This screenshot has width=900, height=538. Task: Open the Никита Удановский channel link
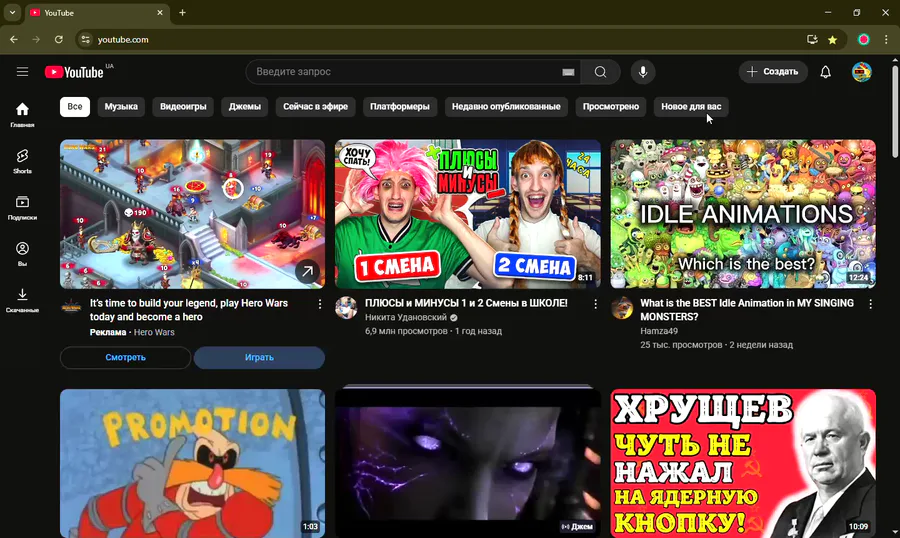click(406, 317)
